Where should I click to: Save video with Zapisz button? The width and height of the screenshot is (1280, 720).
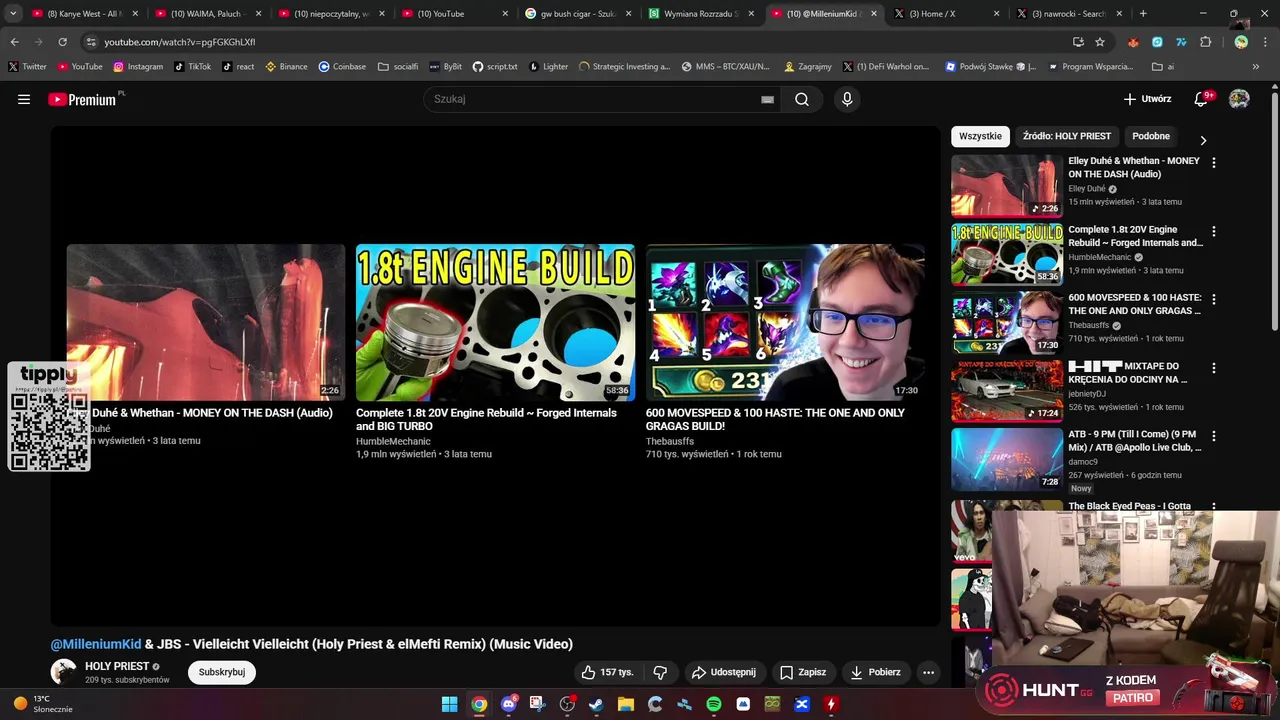pos(803,672)
